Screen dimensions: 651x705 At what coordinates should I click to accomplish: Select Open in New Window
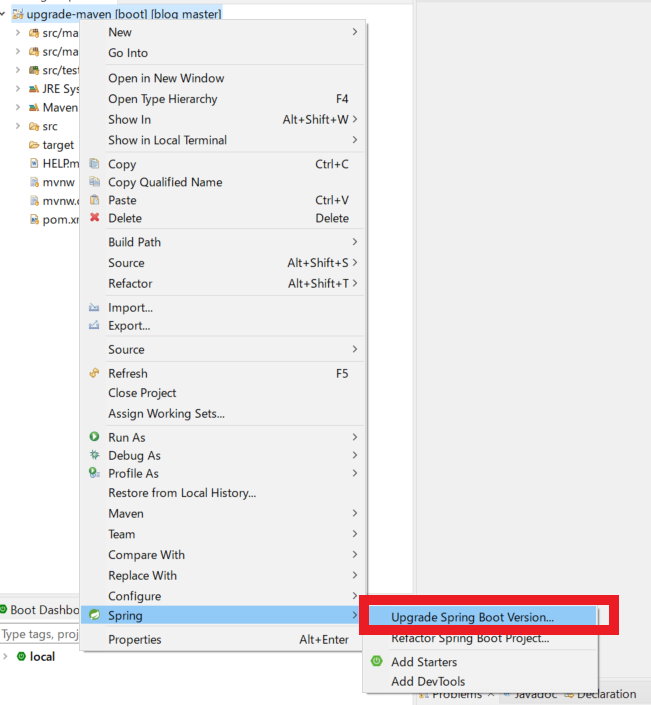166,78
